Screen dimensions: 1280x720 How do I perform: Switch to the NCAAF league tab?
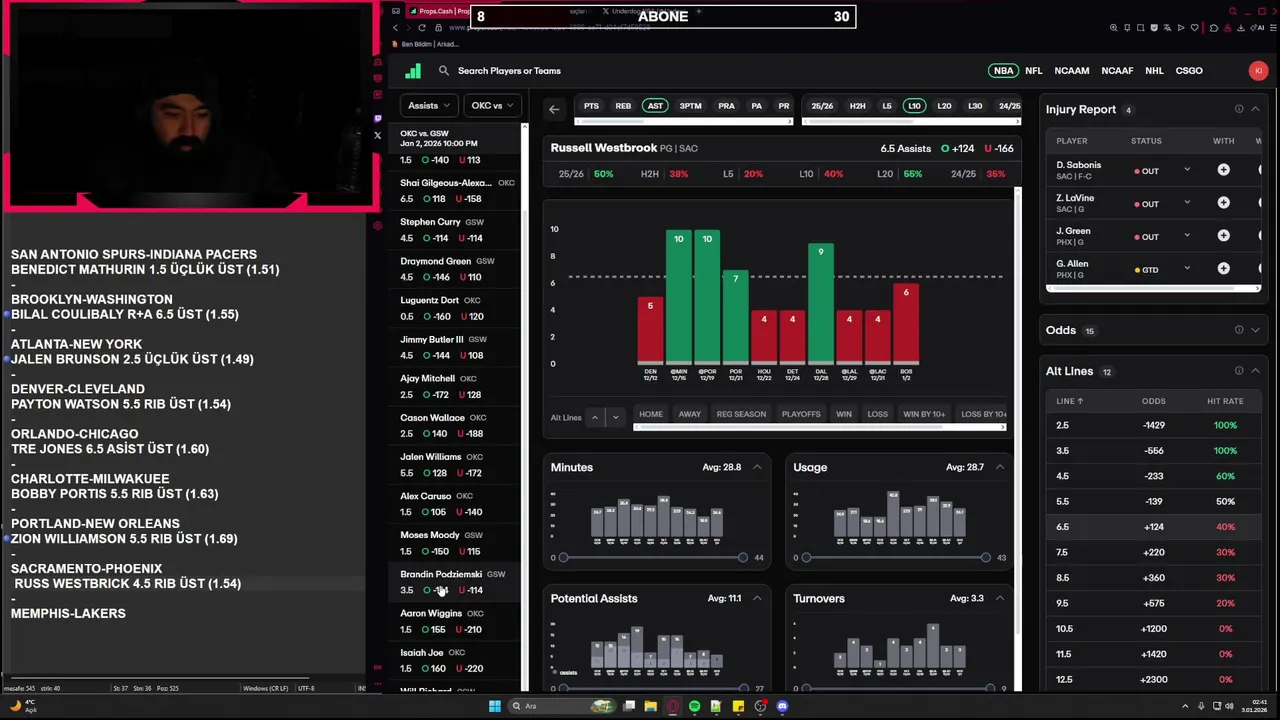[x=1117, y=71]
